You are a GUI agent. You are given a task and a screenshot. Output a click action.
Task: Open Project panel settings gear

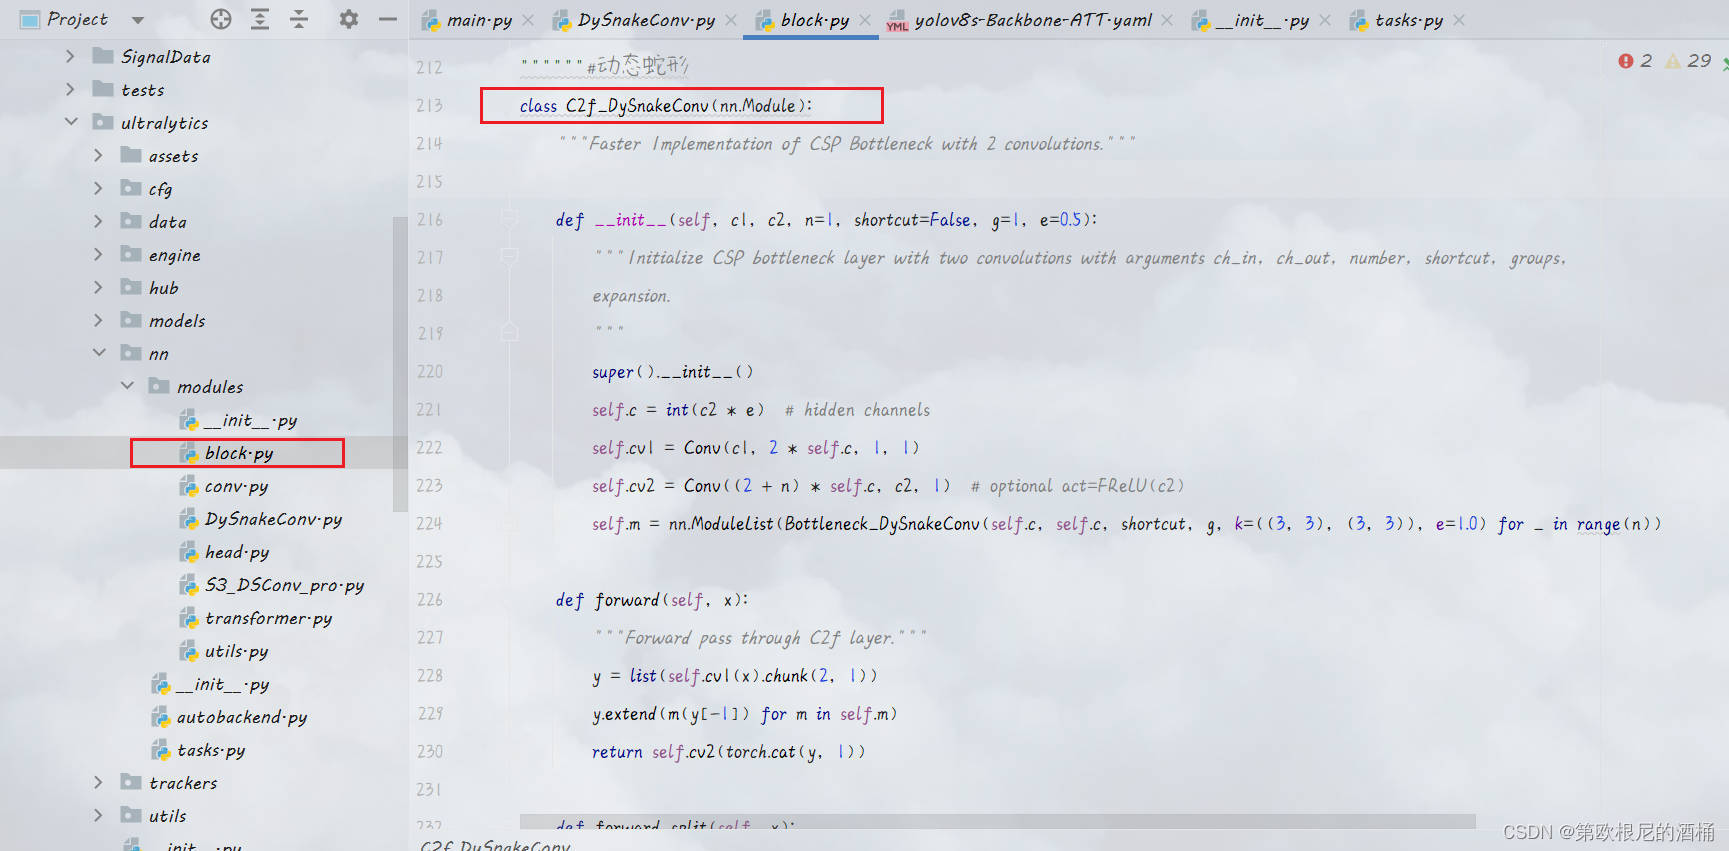point(348,19)
